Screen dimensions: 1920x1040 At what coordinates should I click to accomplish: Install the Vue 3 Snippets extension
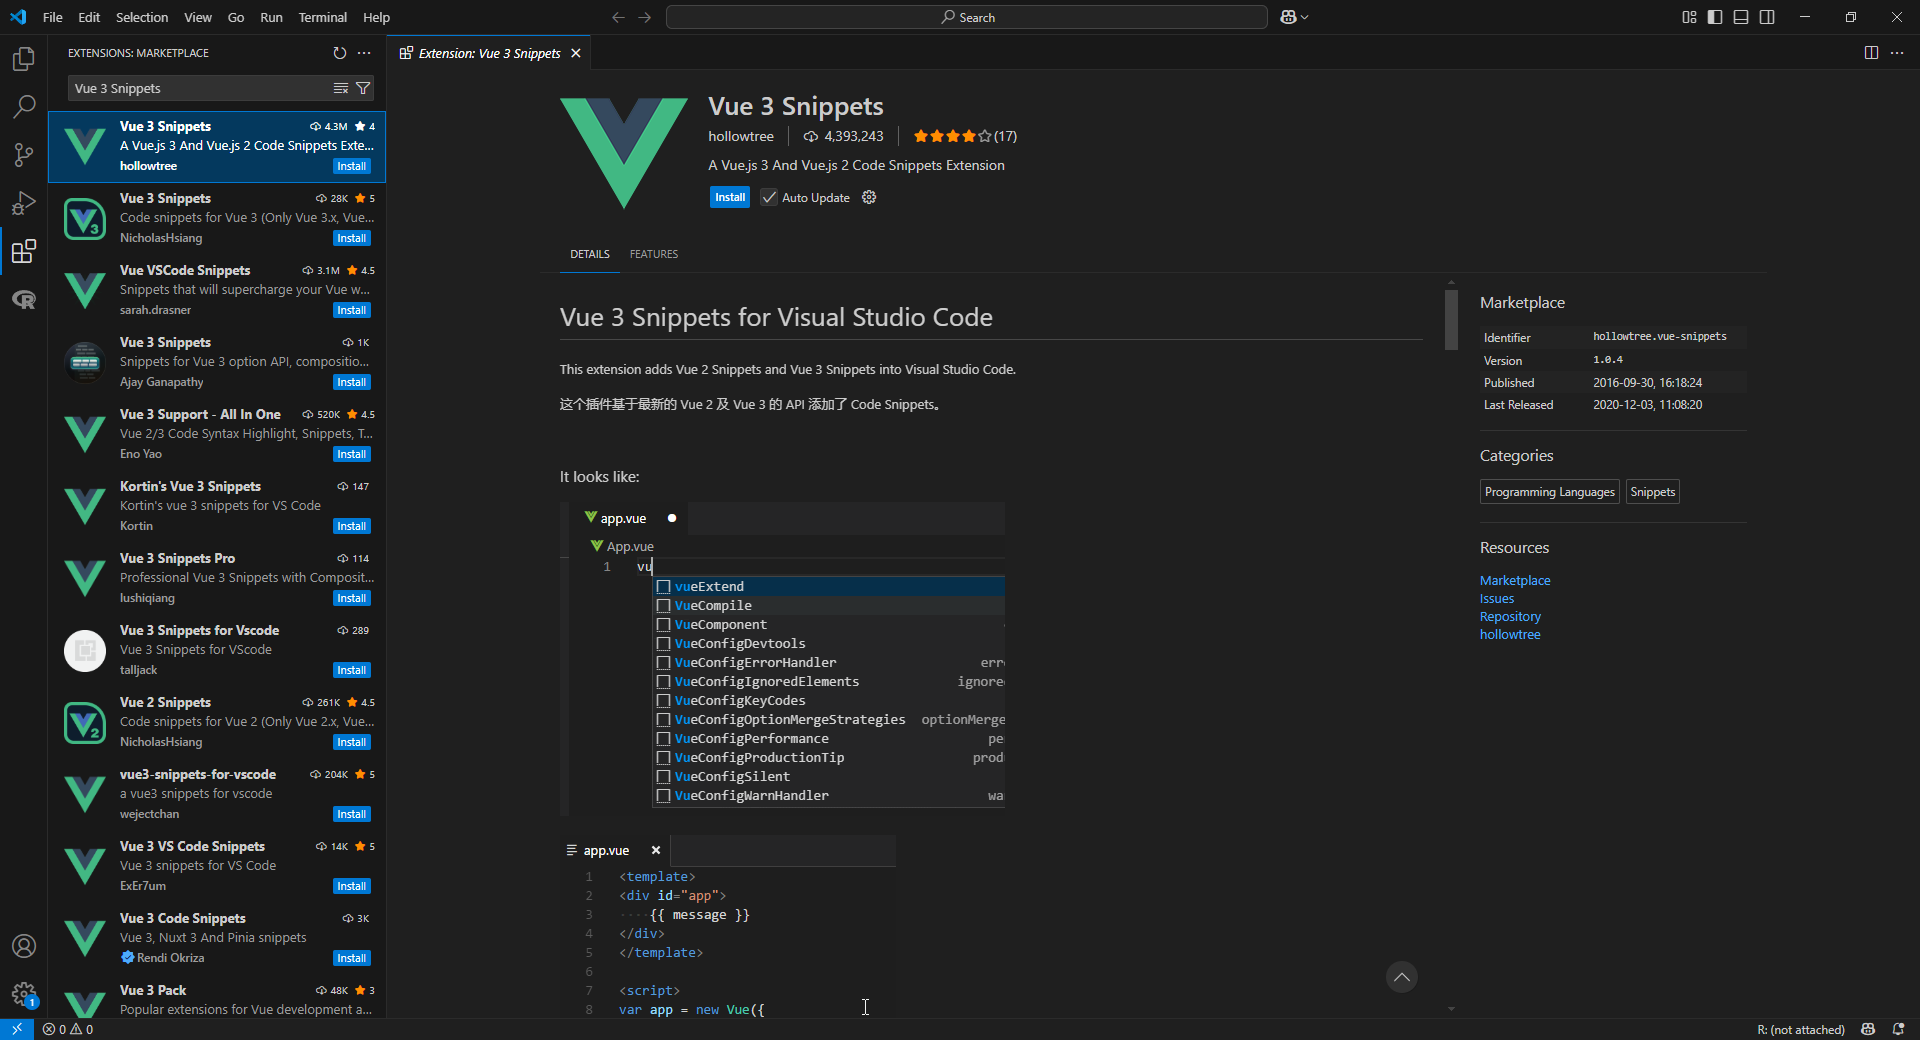tap(729, 197)
